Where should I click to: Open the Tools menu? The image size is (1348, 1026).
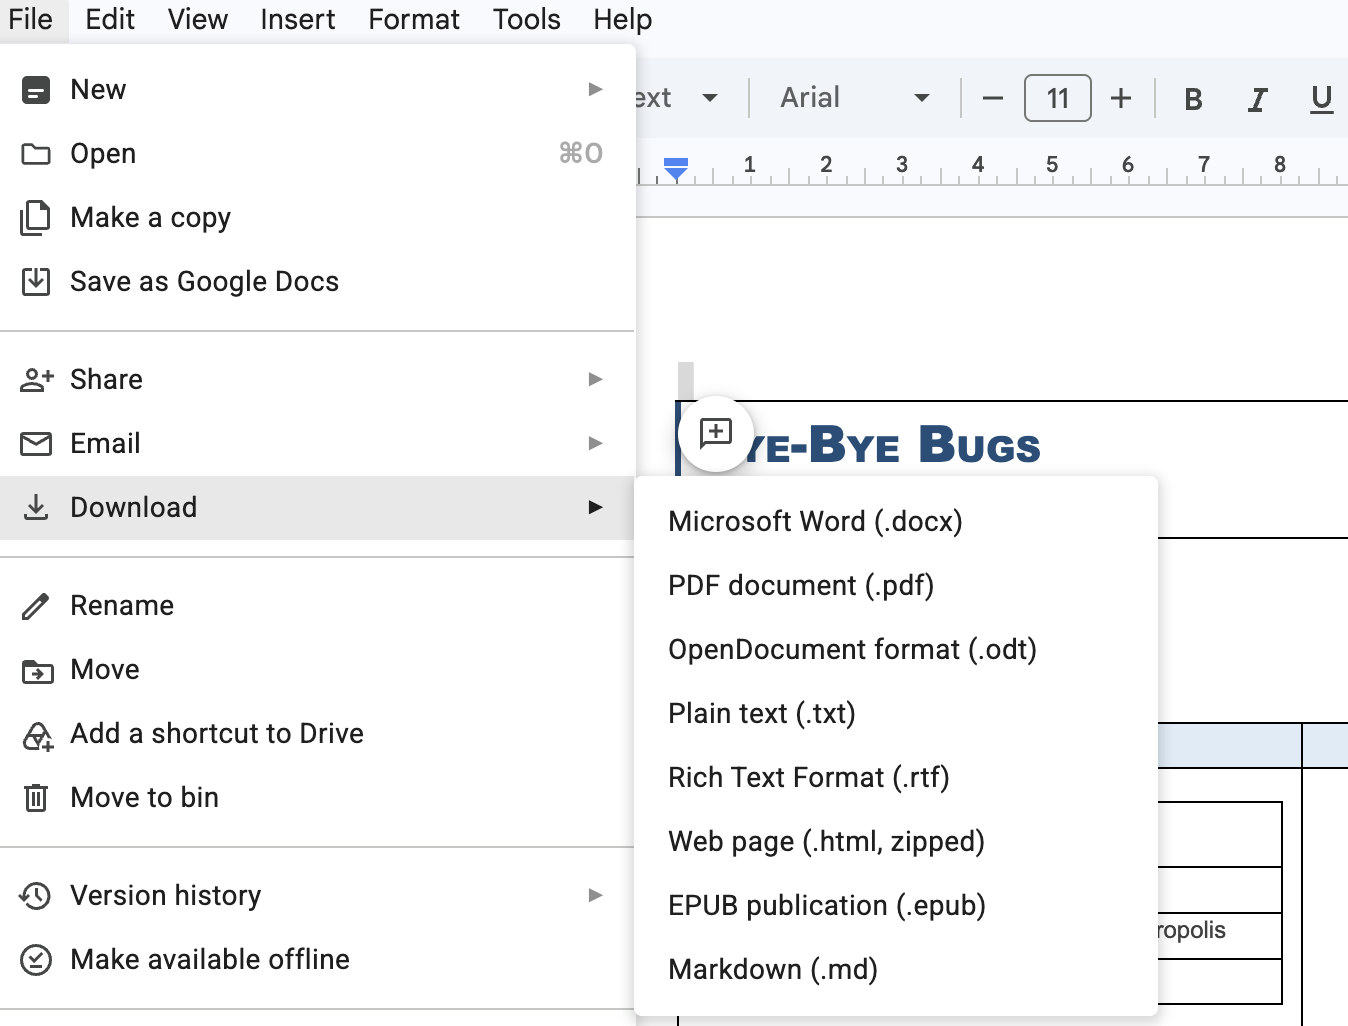527,20
